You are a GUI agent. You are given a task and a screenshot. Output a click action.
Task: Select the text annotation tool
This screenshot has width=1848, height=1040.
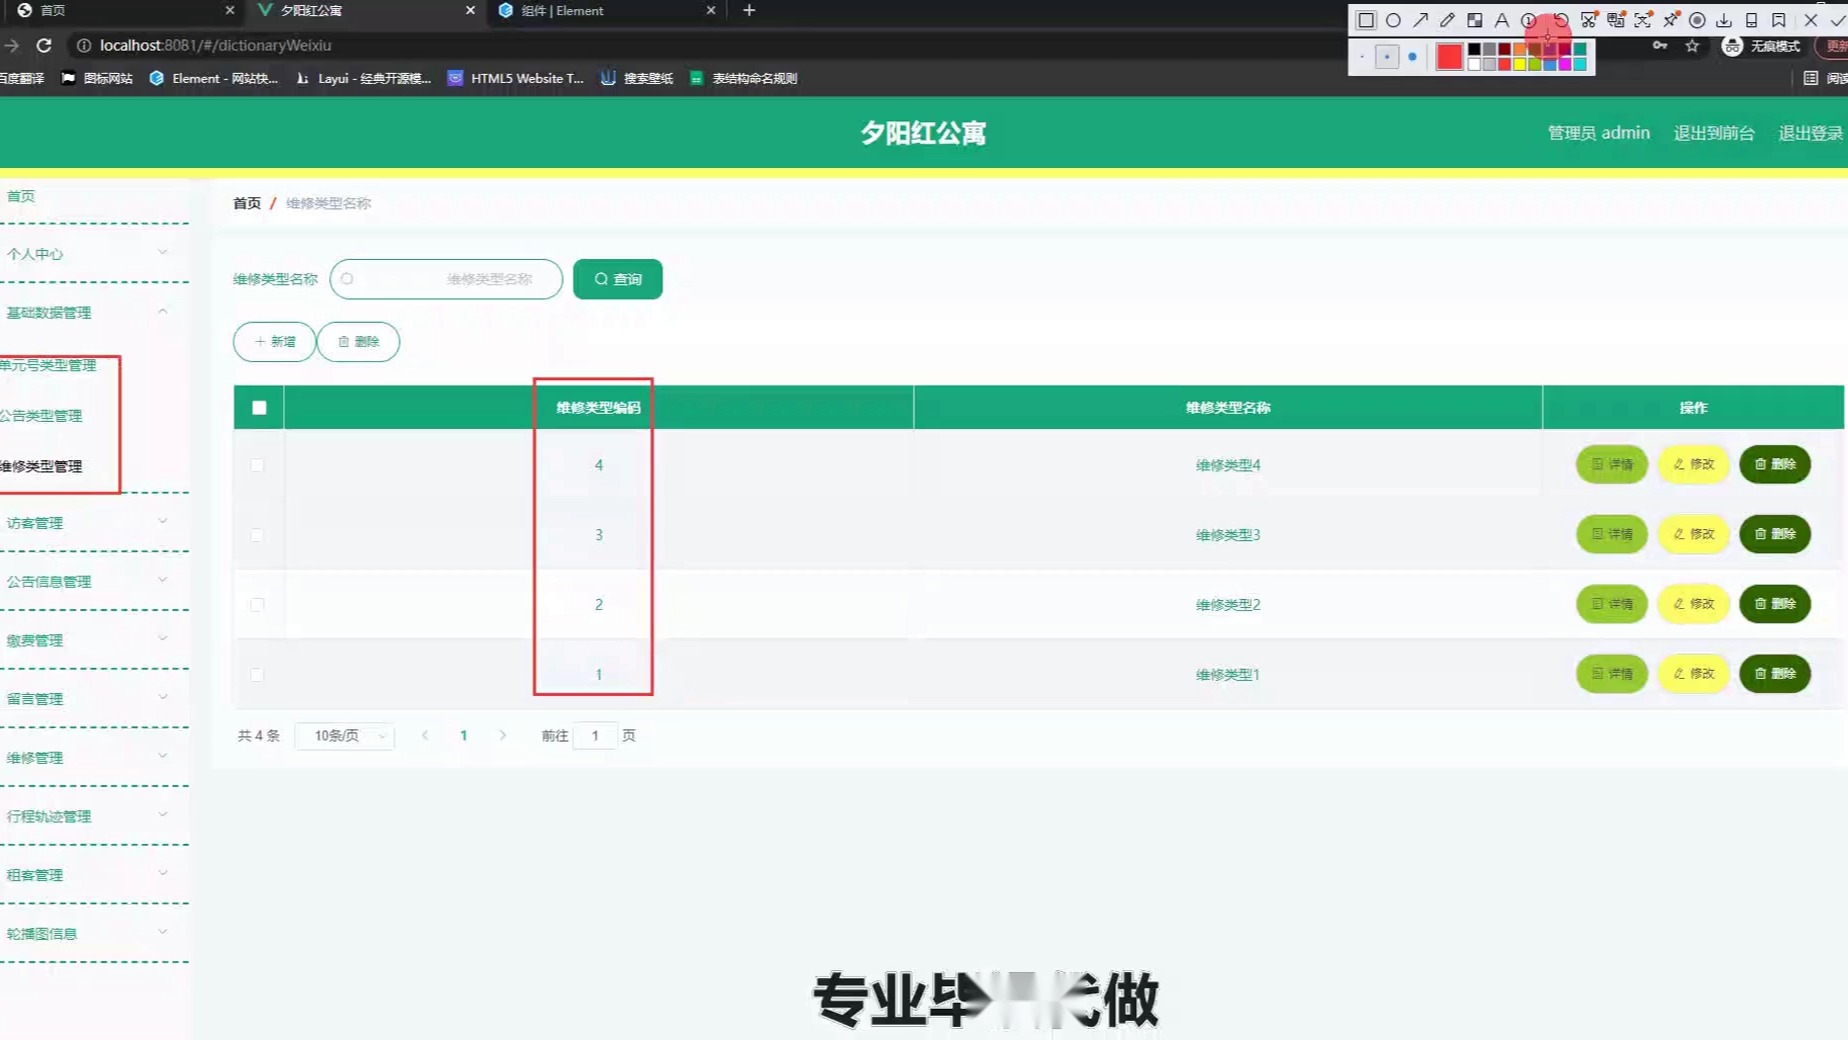coord(1501,20)
